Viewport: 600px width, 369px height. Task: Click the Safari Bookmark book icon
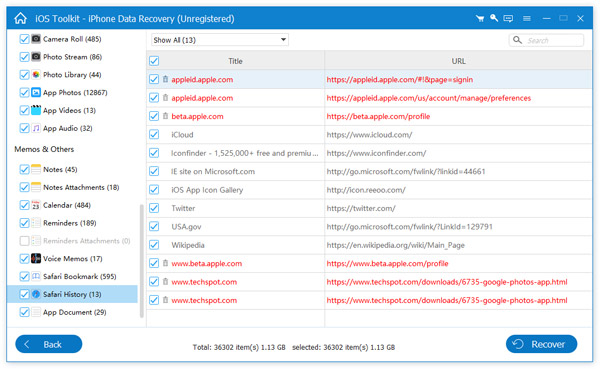36,276
